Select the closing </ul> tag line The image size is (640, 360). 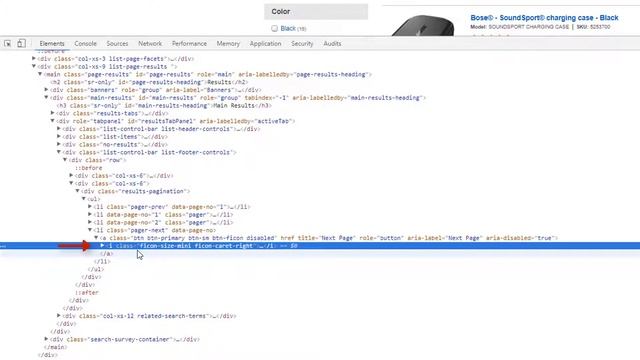click(x=96, y=269)
